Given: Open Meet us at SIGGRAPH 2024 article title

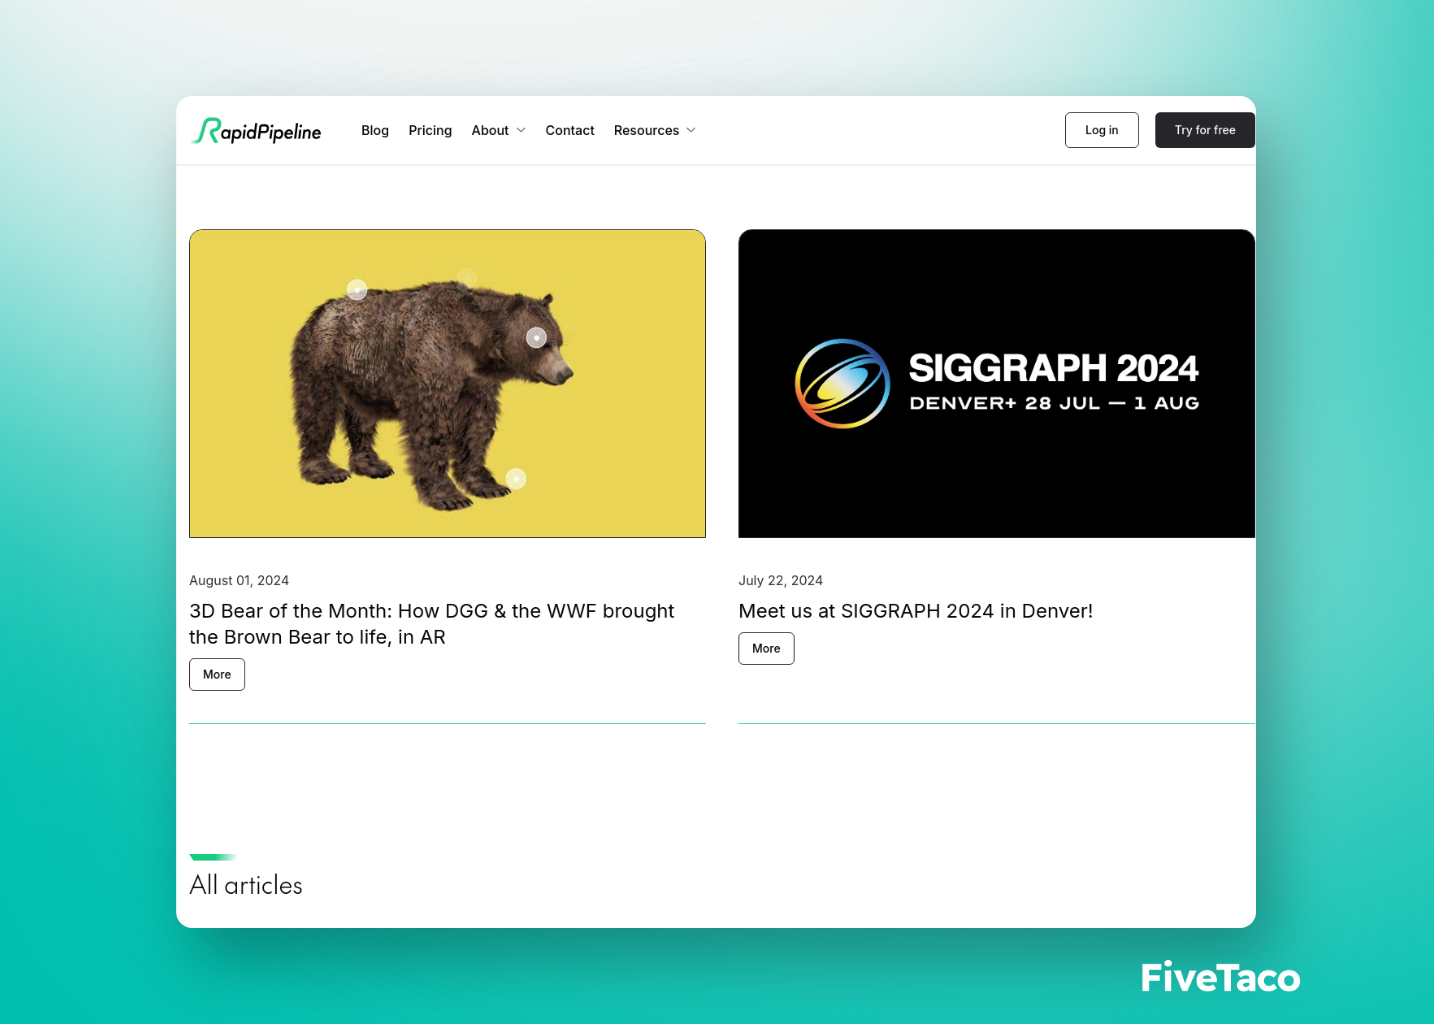Looking at the screenshot, I should (916, 611).
